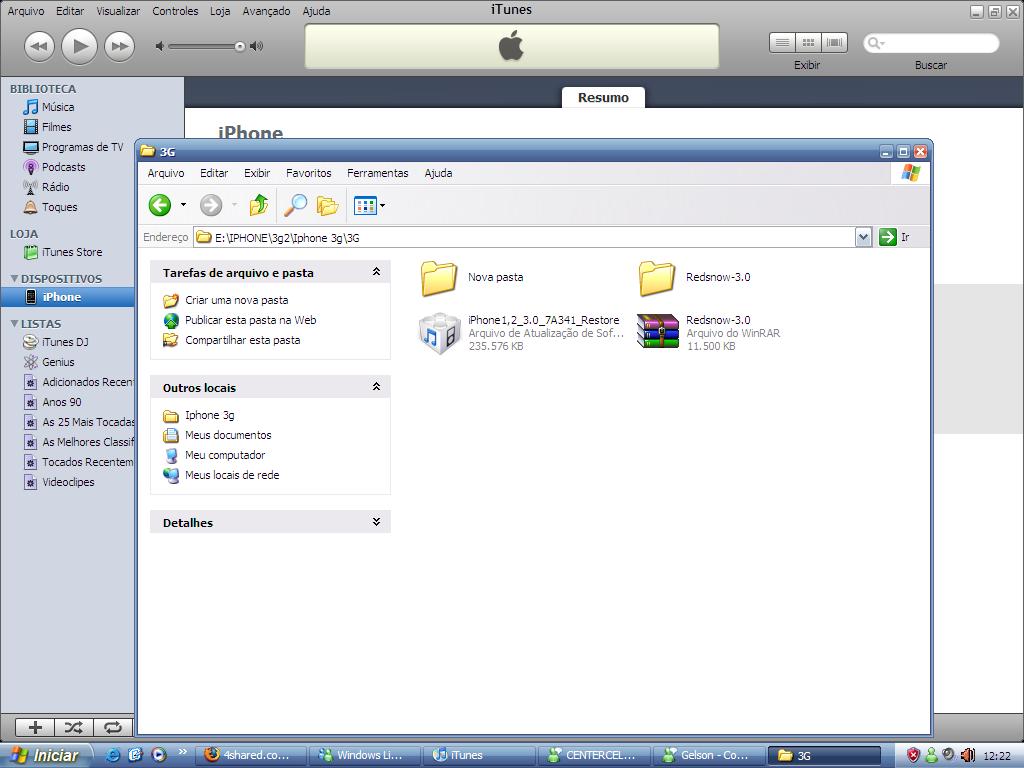
Task: Click the Explorer Back button
Action: pyautogui.click(x=160, y=205)
